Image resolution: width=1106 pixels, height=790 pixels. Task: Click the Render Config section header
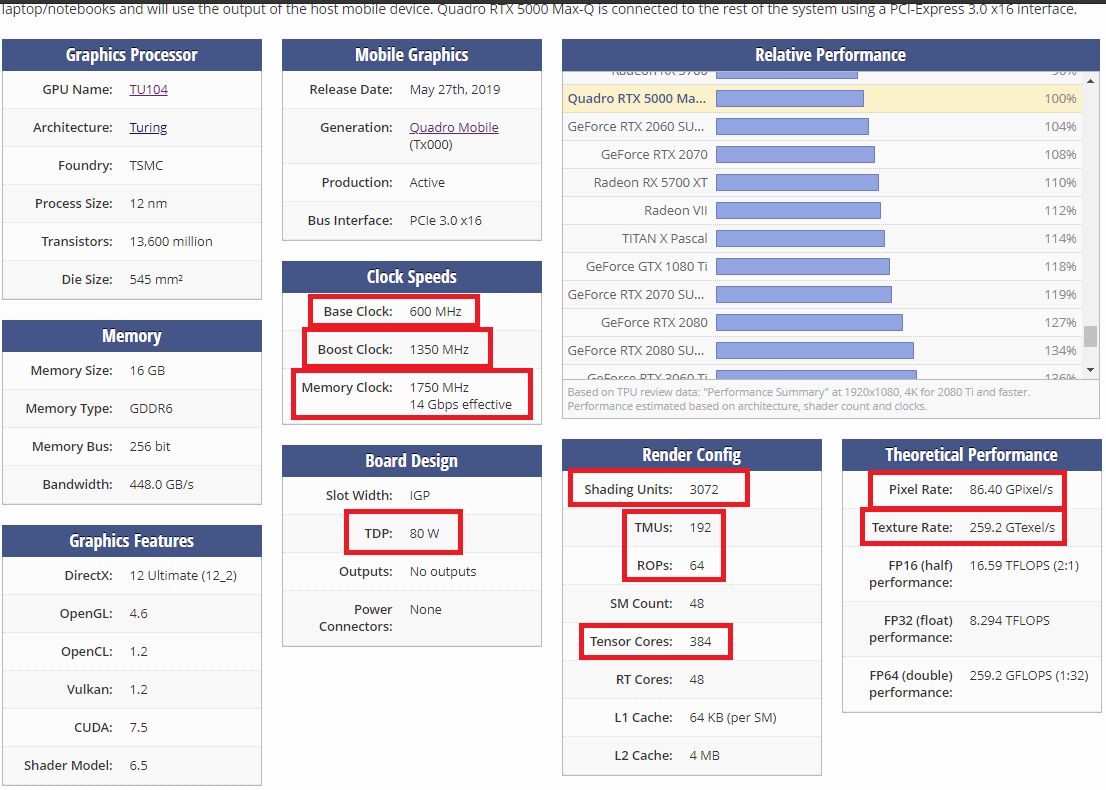pos(692,455)
